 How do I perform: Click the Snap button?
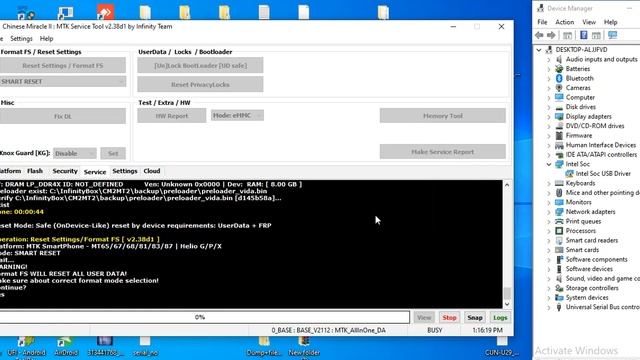click(475, 318)
